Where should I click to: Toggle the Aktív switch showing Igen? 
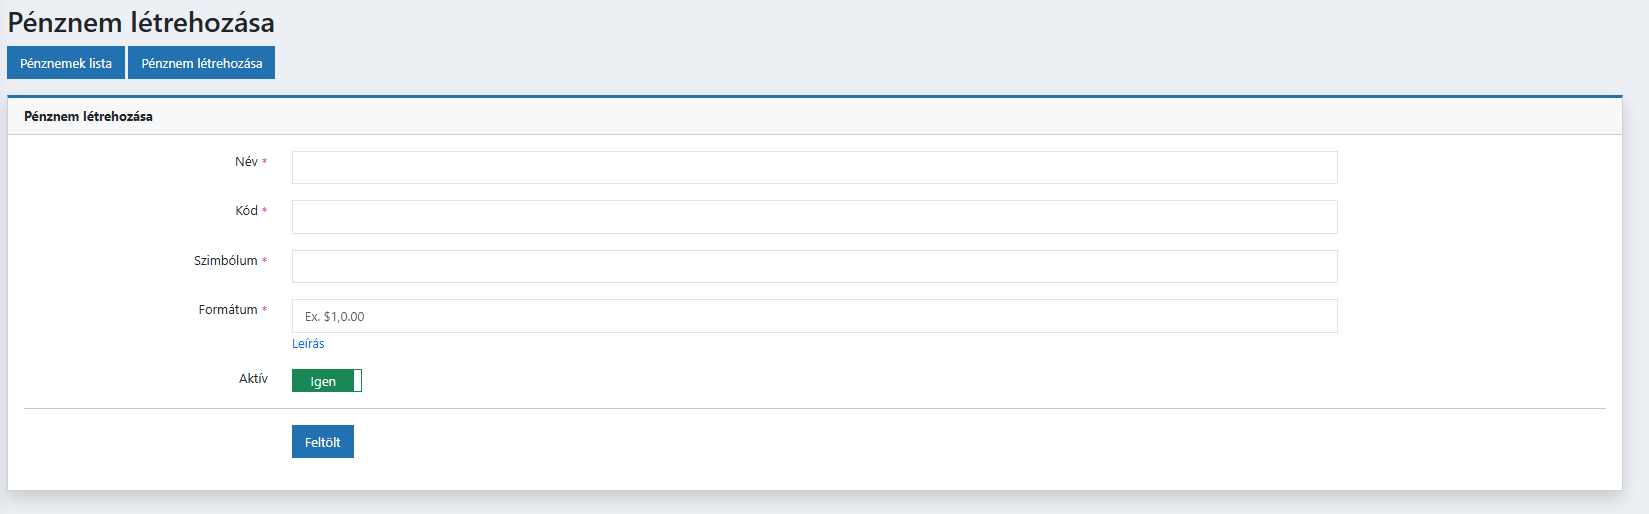pyautogui.click(x=326, y=381)
